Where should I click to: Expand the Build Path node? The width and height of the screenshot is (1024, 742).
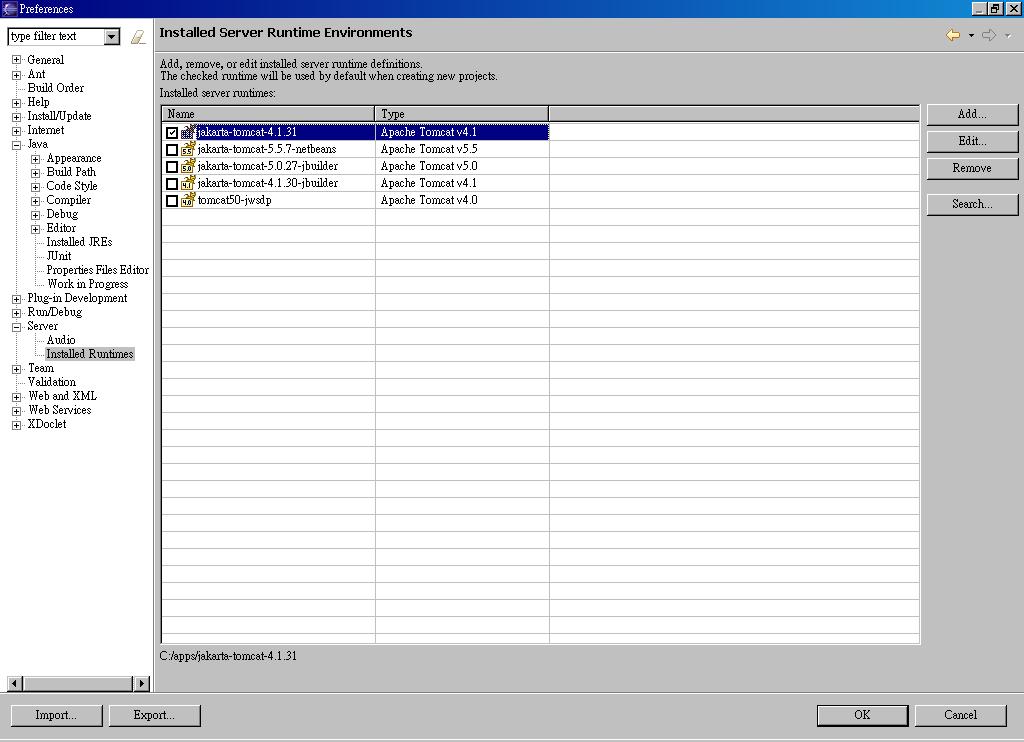pyautogui.click(x=35, y=173)
